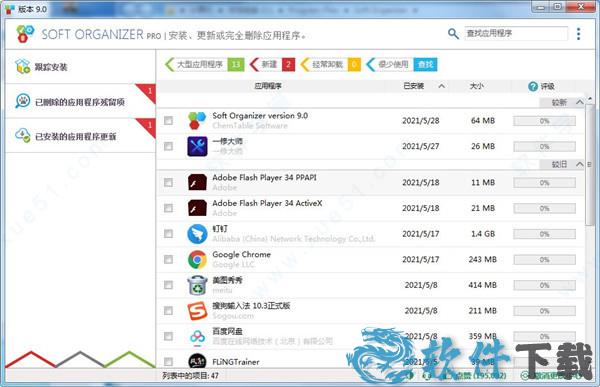Viewport: 600px width, 387px height.
Task: Click the app icon in the title bar
Action: pos(10,9)
